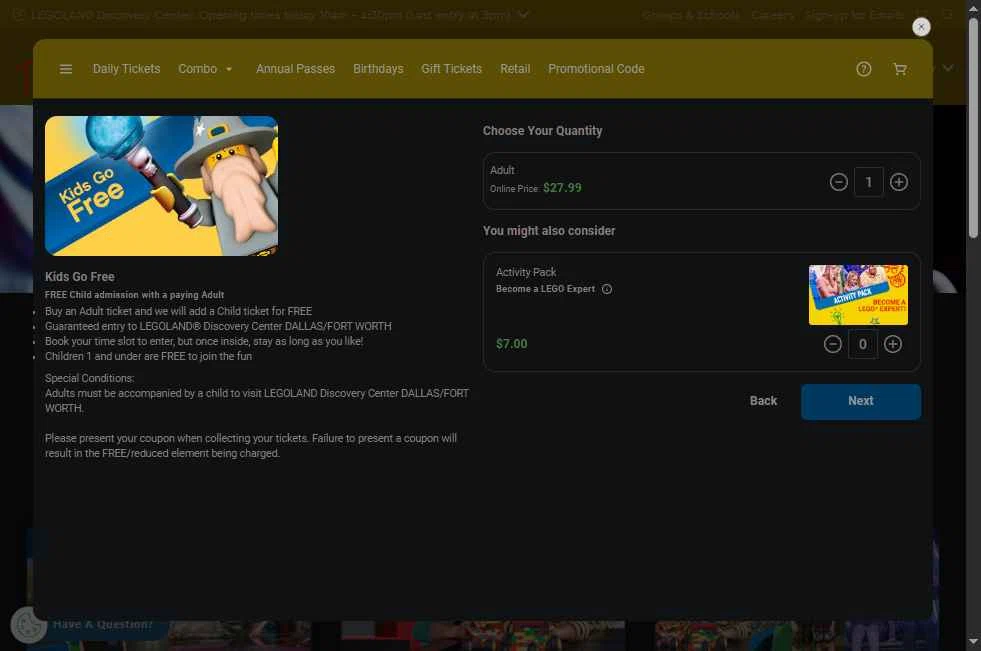
Task: Decrease Activity Pack quantity
Action: pyautogui.click(x=832, y=344)
